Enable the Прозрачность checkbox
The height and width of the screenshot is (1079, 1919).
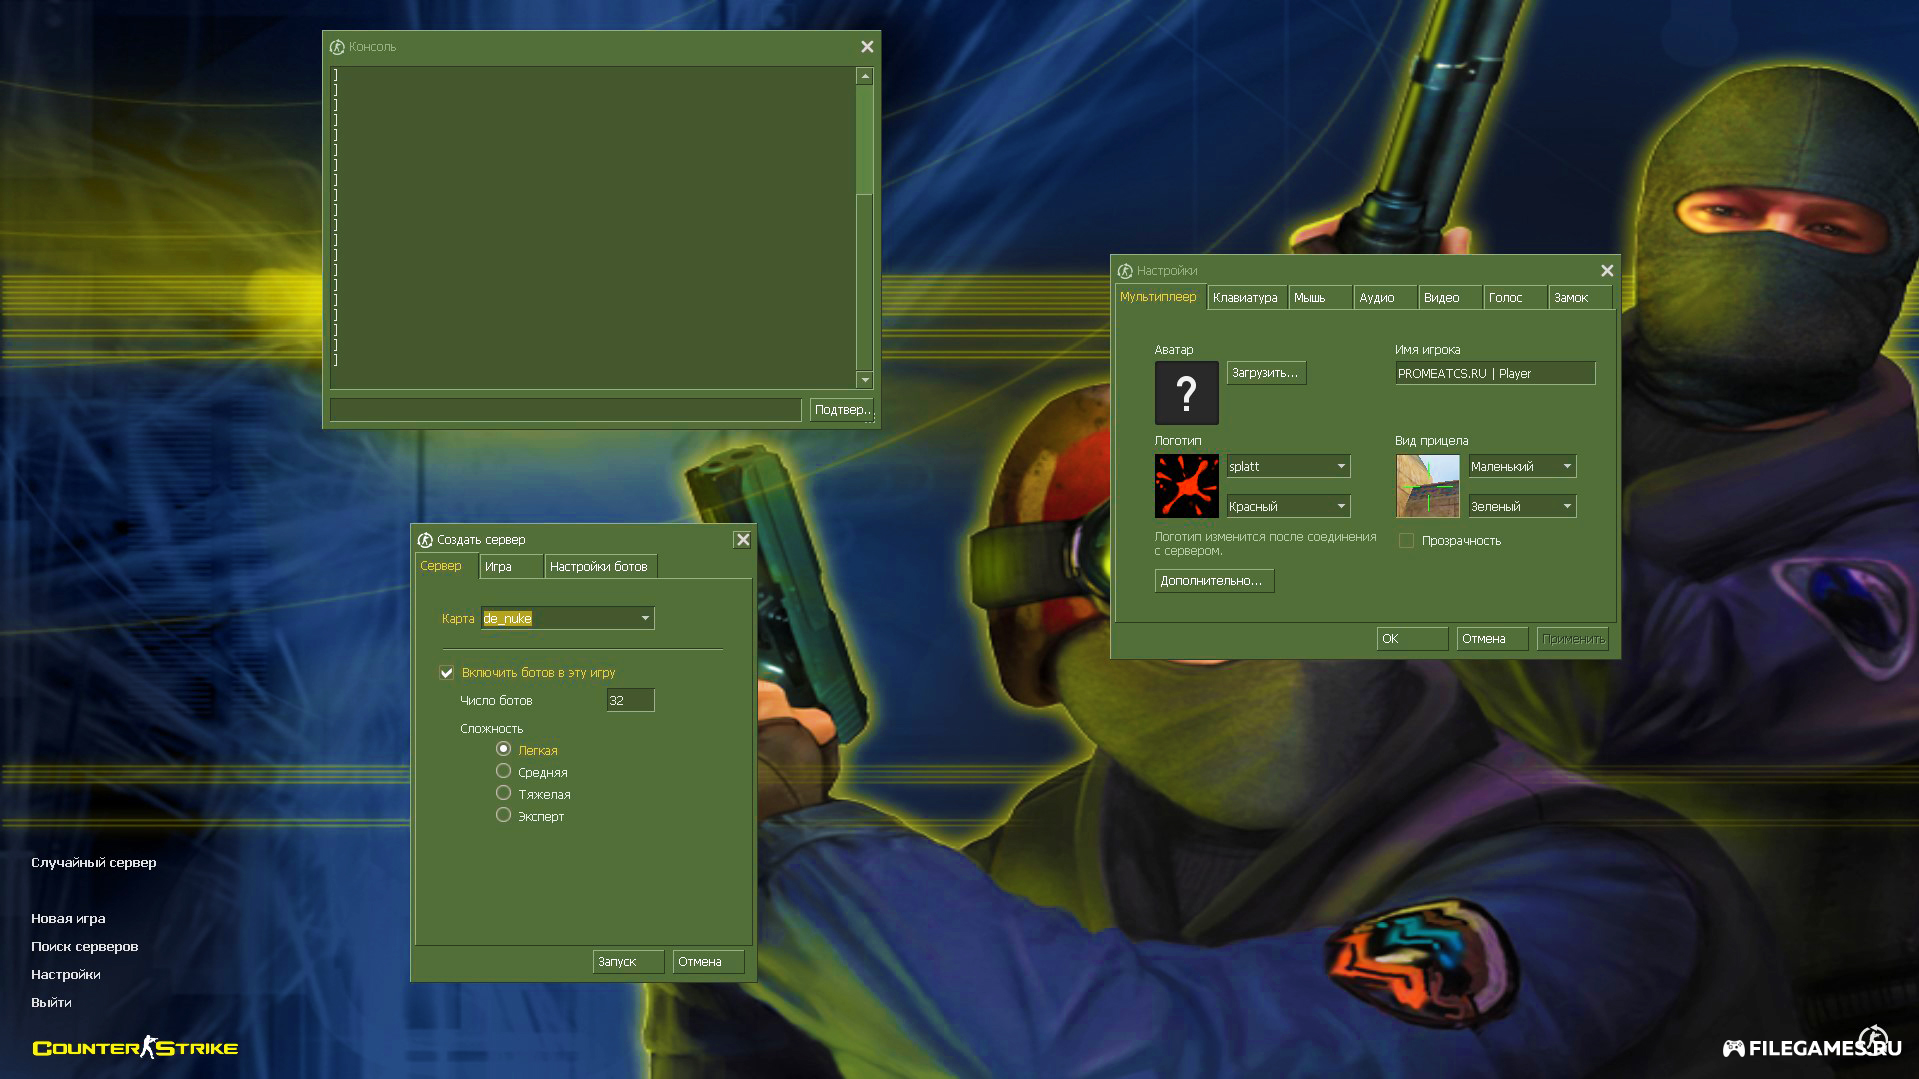tap(1406, 541)
